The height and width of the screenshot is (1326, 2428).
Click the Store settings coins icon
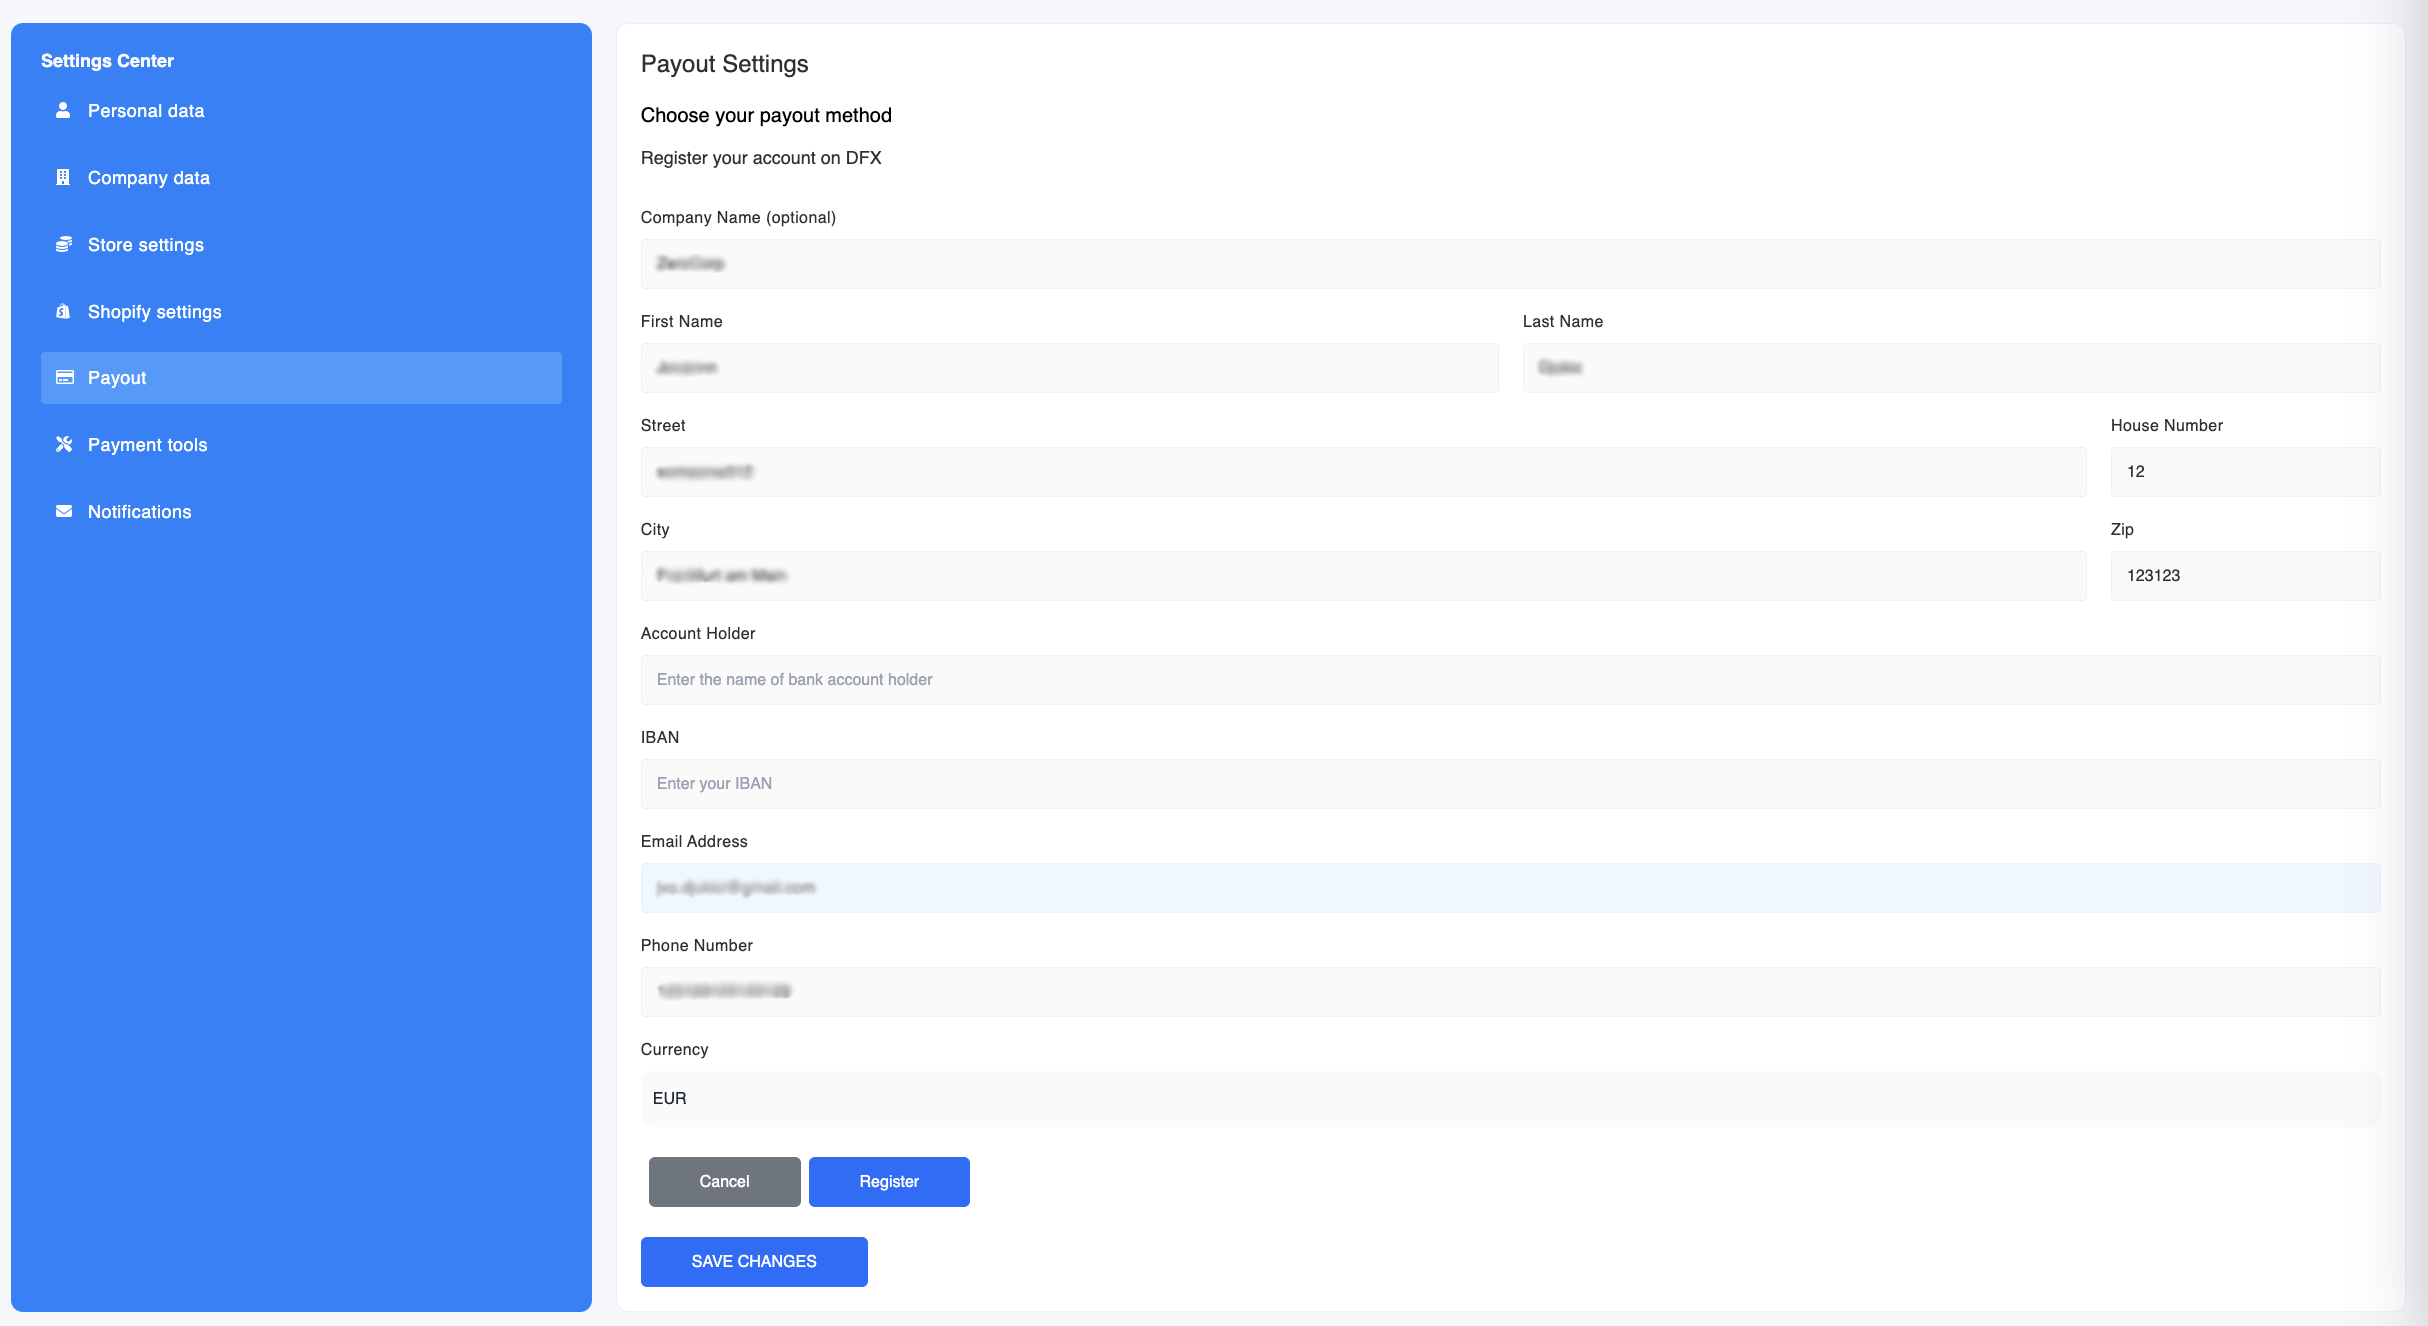point(63,245)
